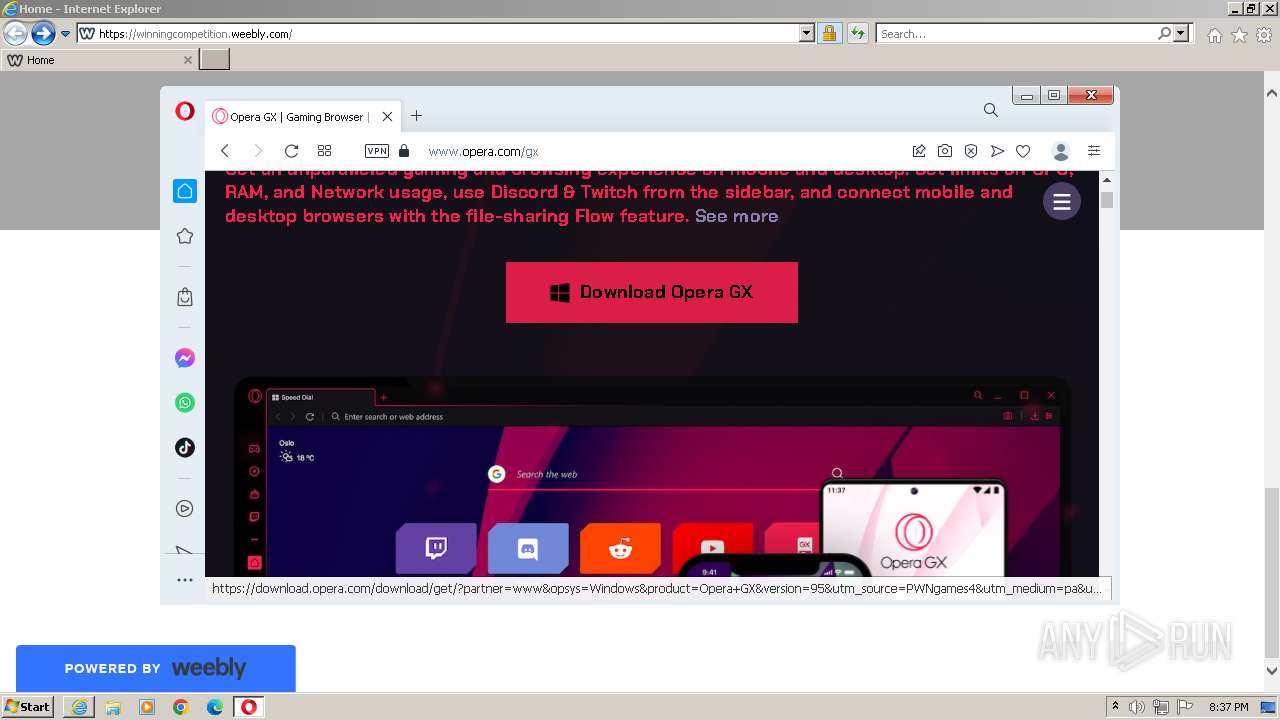This screenshot has height=720, width=1280.
Task: Click the Opera forward arrow
Action: 258,151
